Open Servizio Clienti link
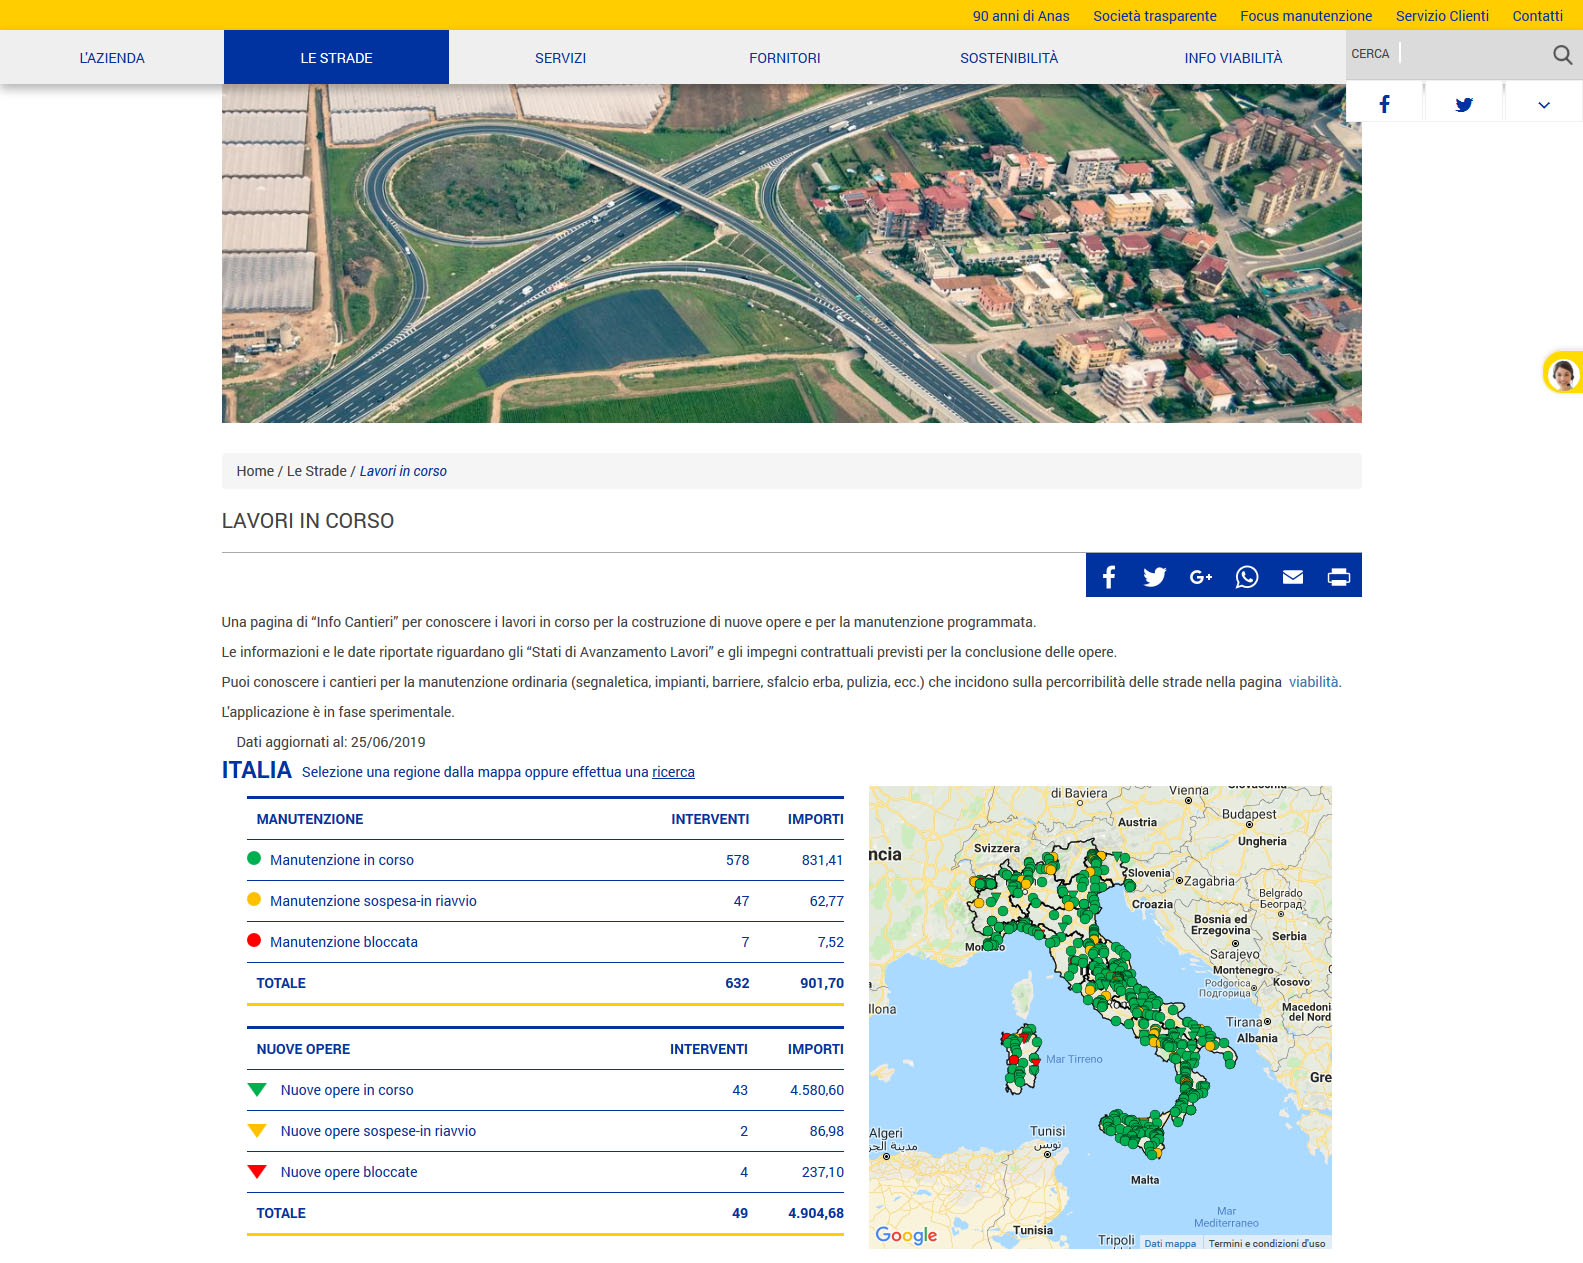Screen dimensions: 1583x1263 [x=1442, y=16]
